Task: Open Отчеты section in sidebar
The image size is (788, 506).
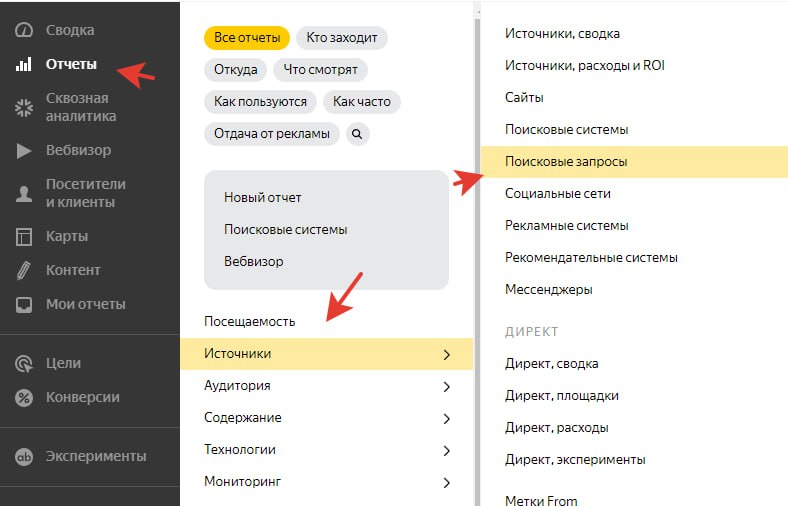Action: click(x=71, y=64)
